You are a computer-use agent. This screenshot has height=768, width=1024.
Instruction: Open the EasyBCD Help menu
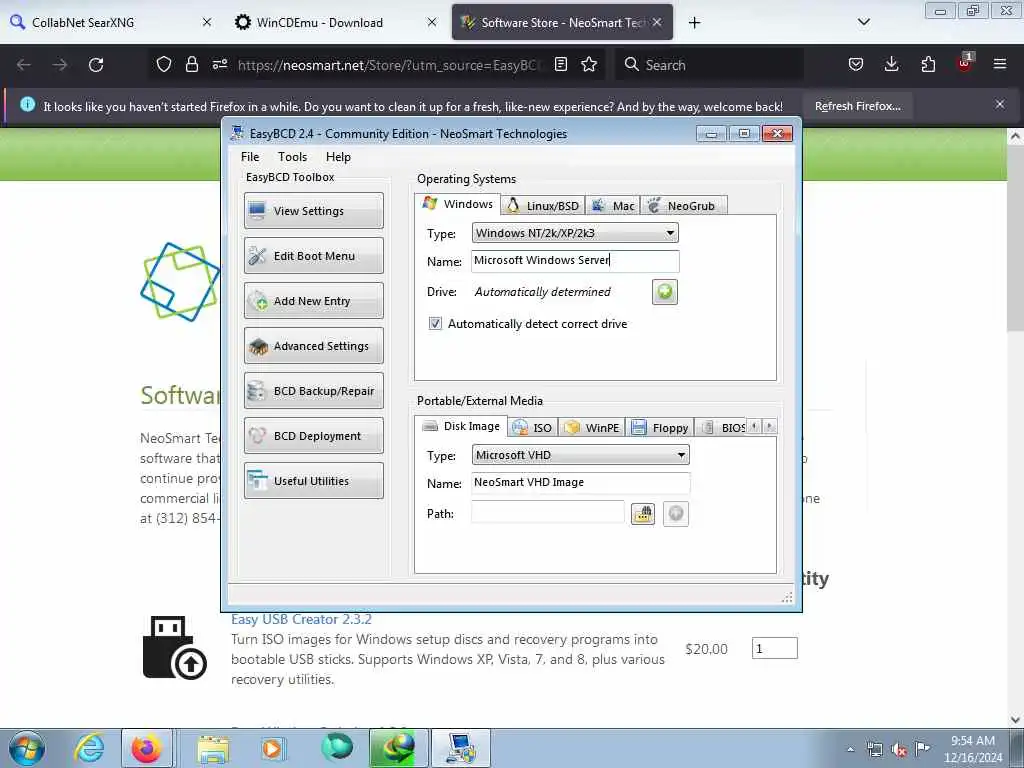338,157
